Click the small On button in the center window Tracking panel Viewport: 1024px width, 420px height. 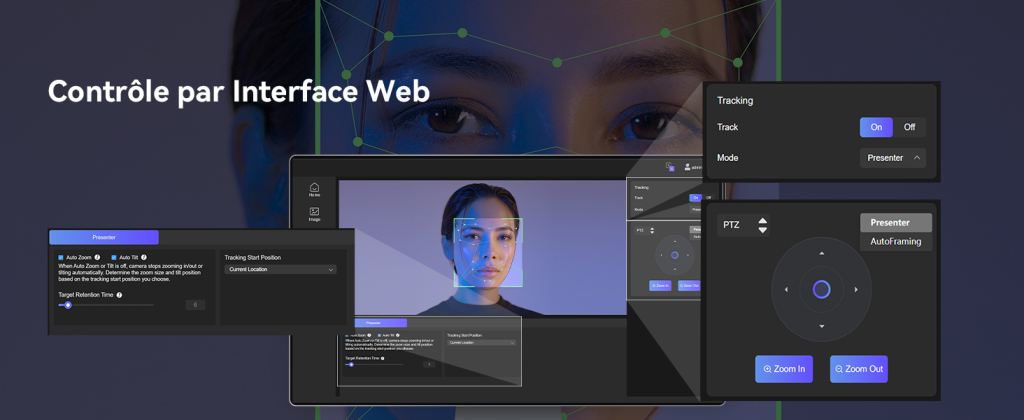pyautogui.click(x=696, y=198)
